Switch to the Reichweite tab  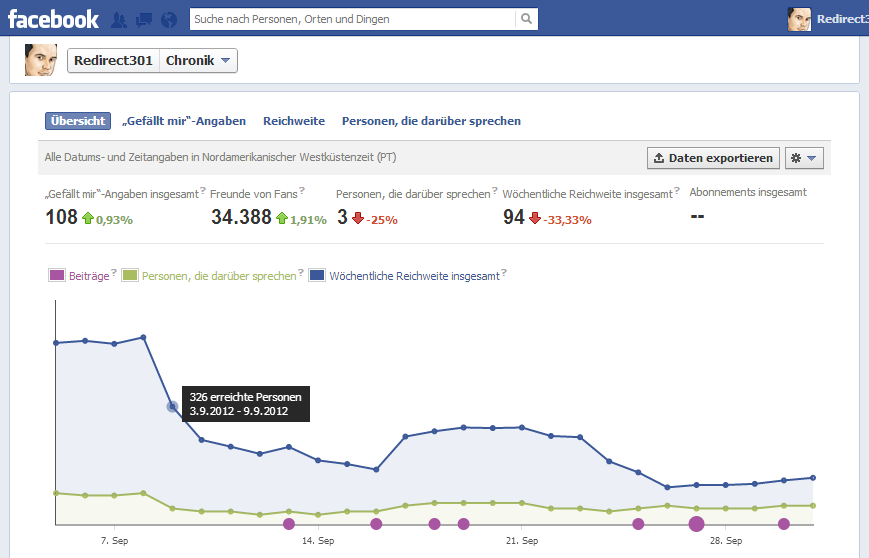[294, 121]
